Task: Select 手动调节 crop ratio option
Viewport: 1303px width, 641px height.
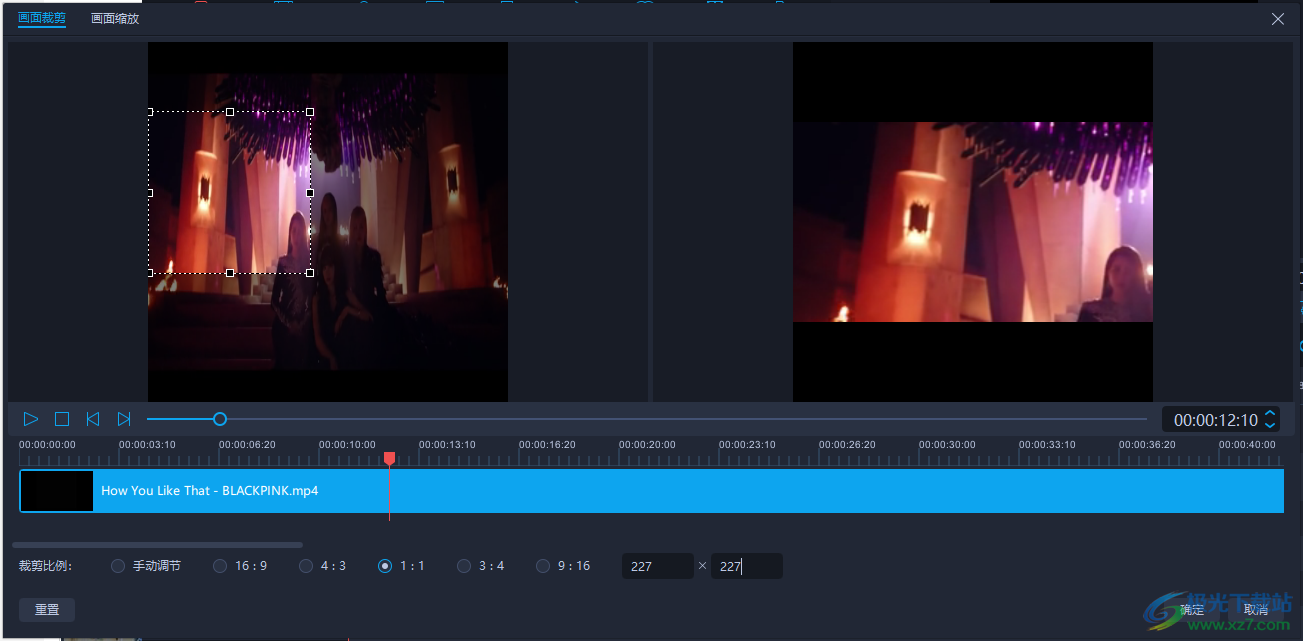Action: coord(146,566)
